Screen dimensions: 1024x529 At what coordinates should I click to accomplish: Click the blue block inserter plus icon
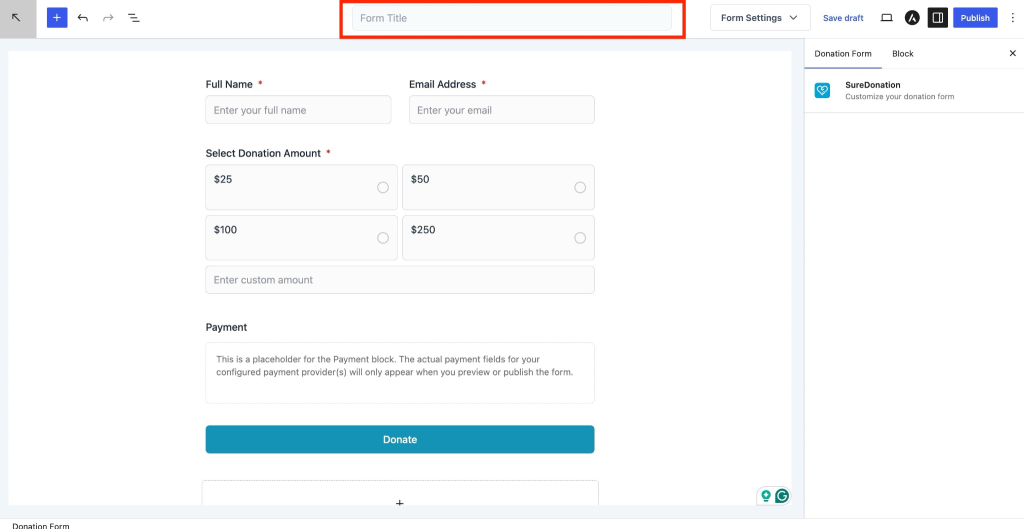tap(57, 18)
